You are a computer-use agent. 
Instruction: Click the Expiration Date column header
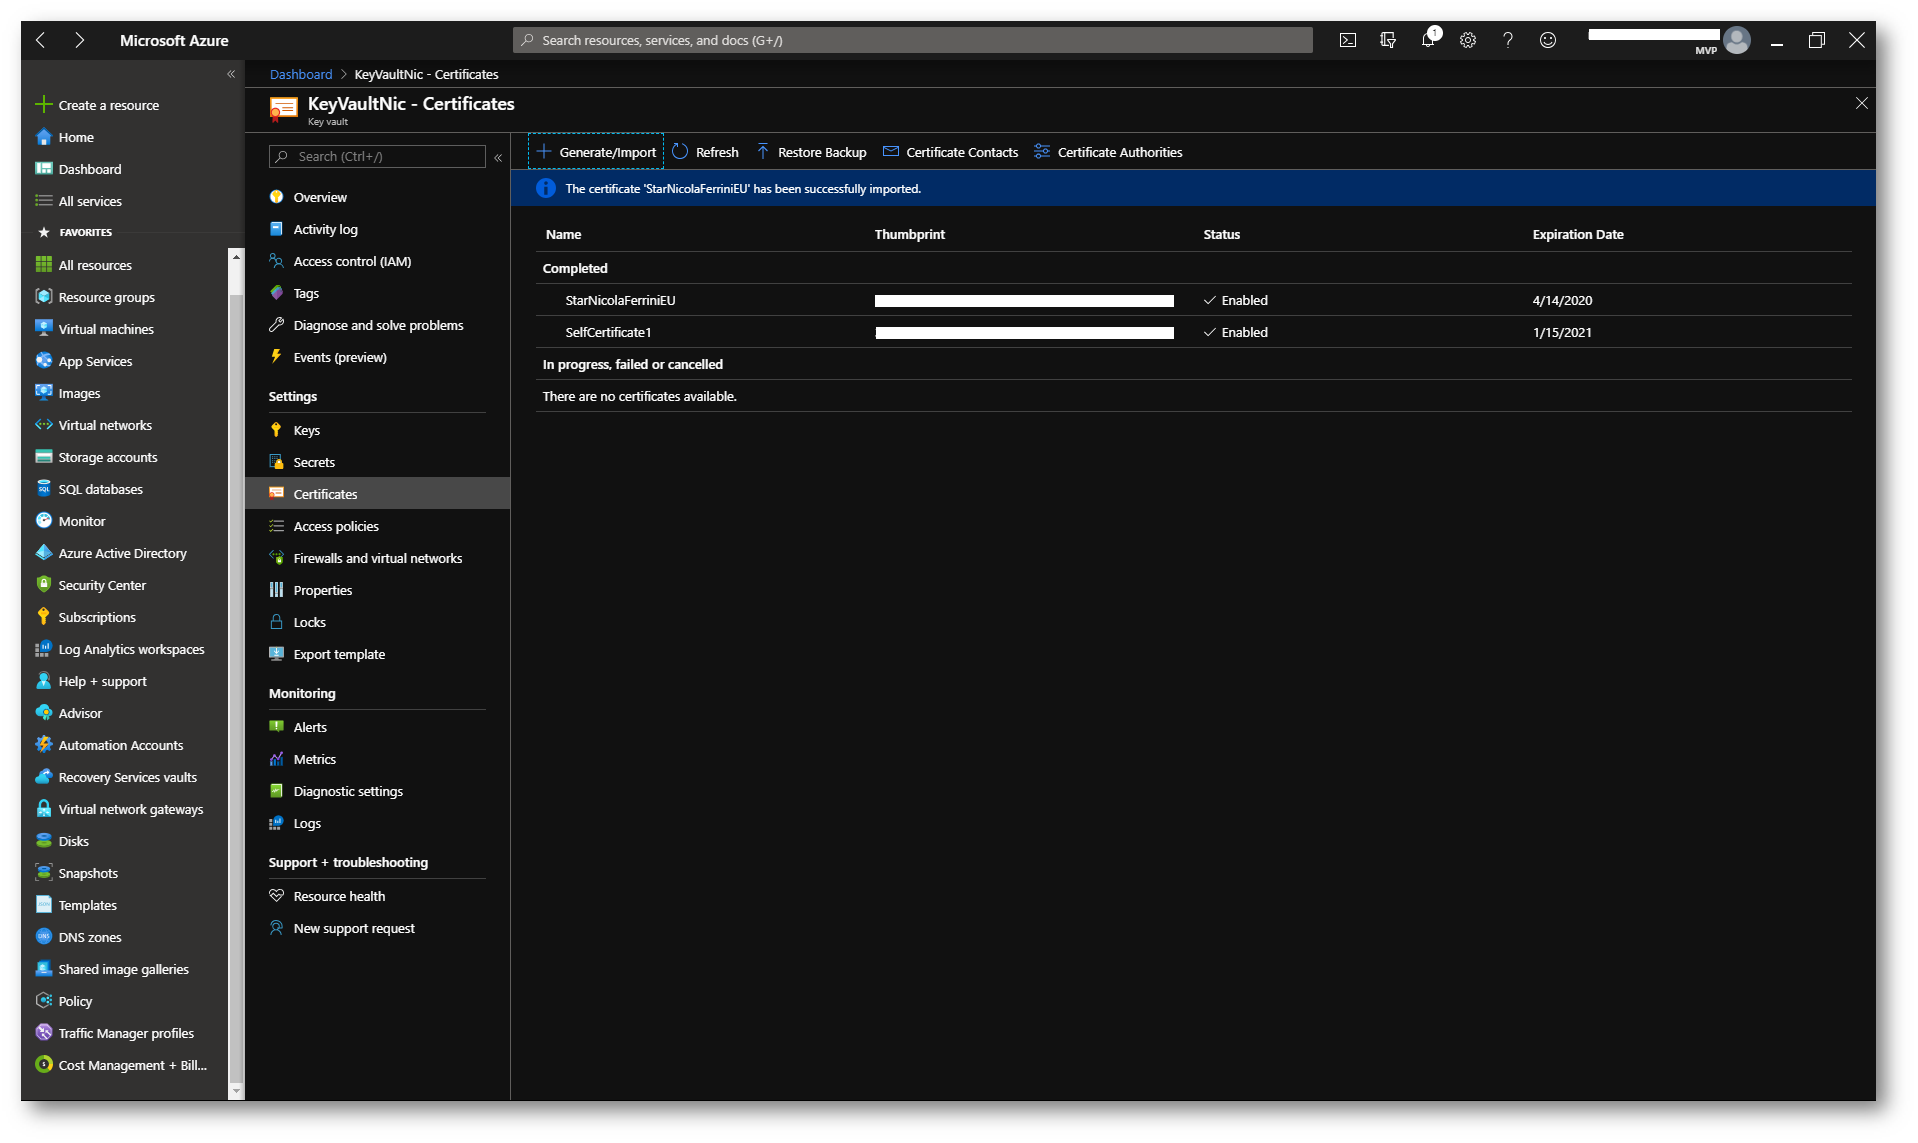click(1577, 234)
